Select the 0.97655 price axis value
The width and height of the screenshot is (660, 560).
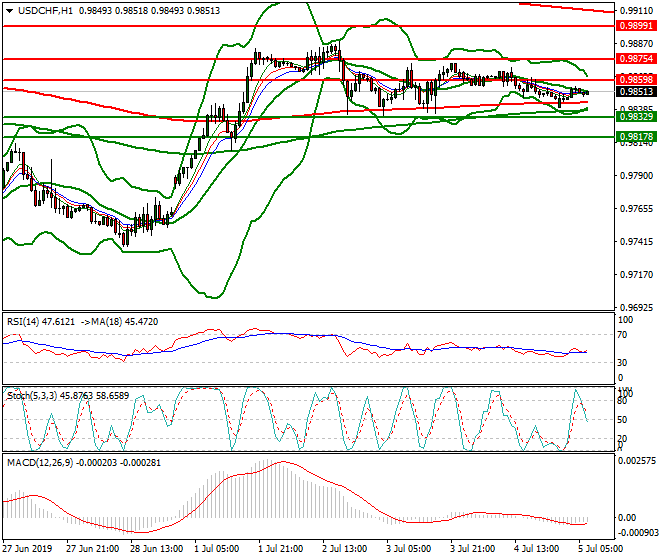click(x=636, y=209)
